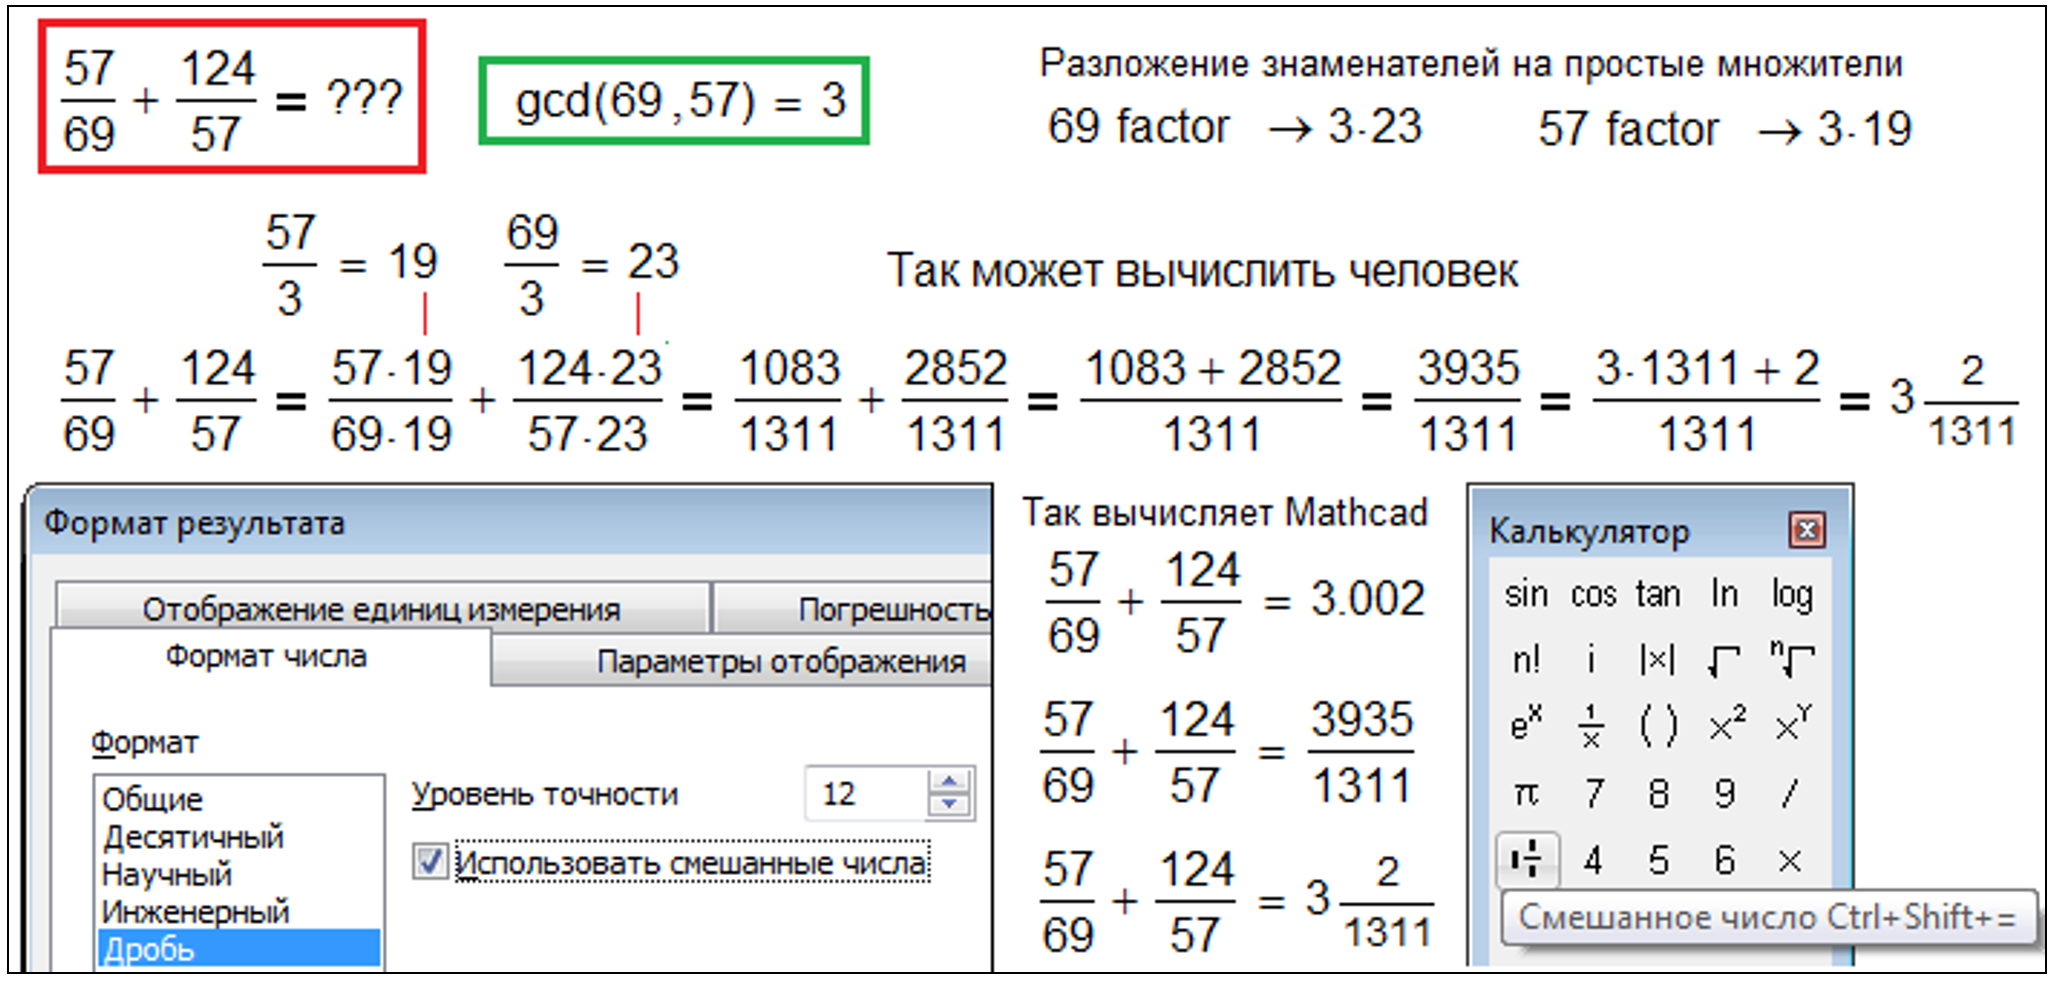Insert the pi constant
The width and height of the screenshot is (2053, 982).
pos(1526,794)
